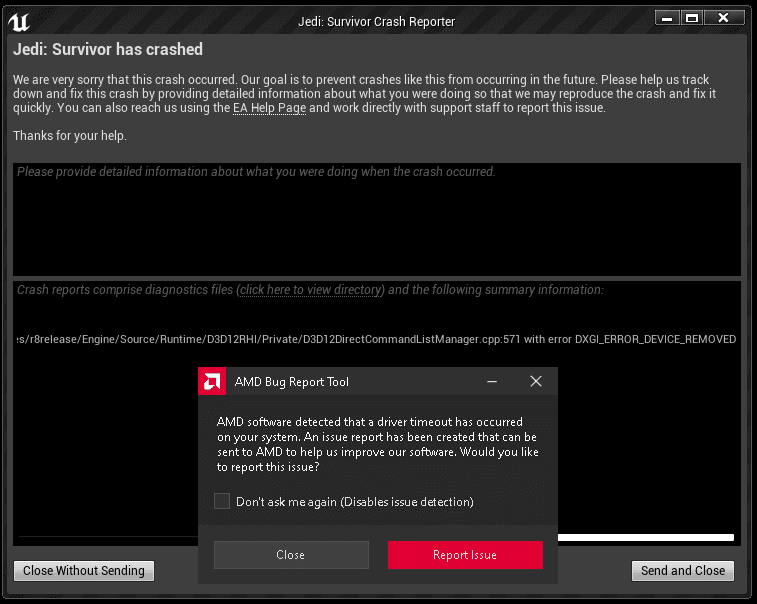Close the AMD Bug Report Tool dialog
Image resolution: width=757 pixels, height=604 pixels.
pyautogui.click(x=536, y=381)
